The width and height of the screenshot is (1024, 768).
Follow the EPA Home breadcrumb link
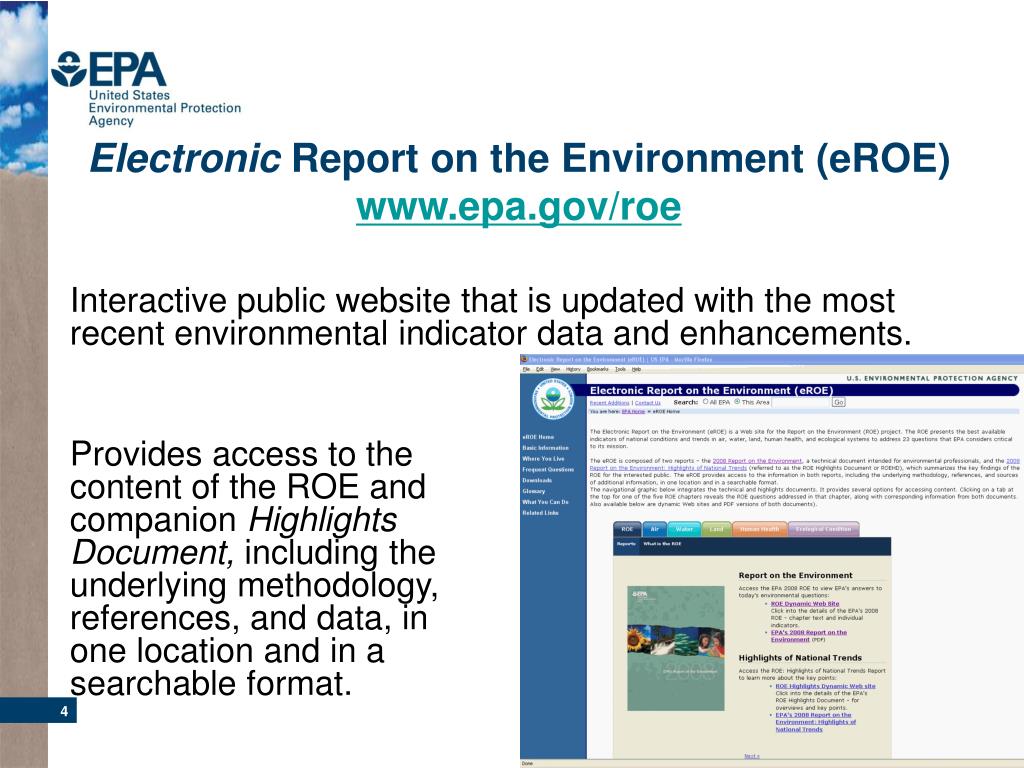633,411
